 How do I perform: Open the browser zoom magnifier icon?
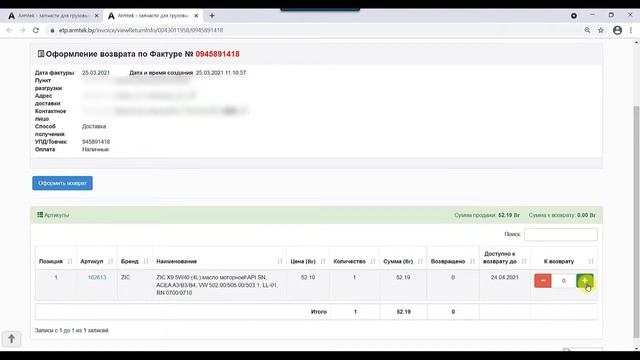click(587, 30)
